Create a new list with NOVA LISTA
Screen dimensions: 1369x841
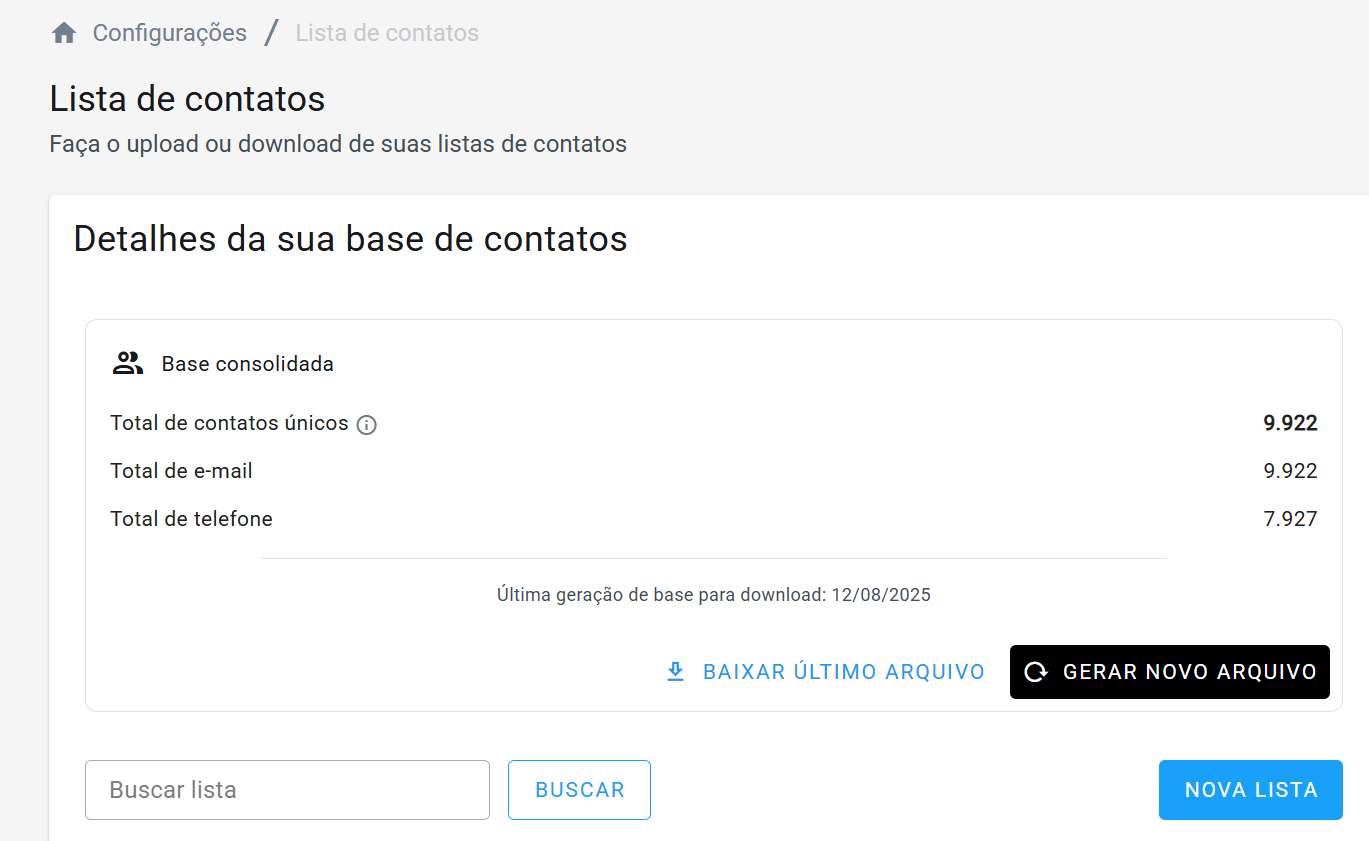1251,790
